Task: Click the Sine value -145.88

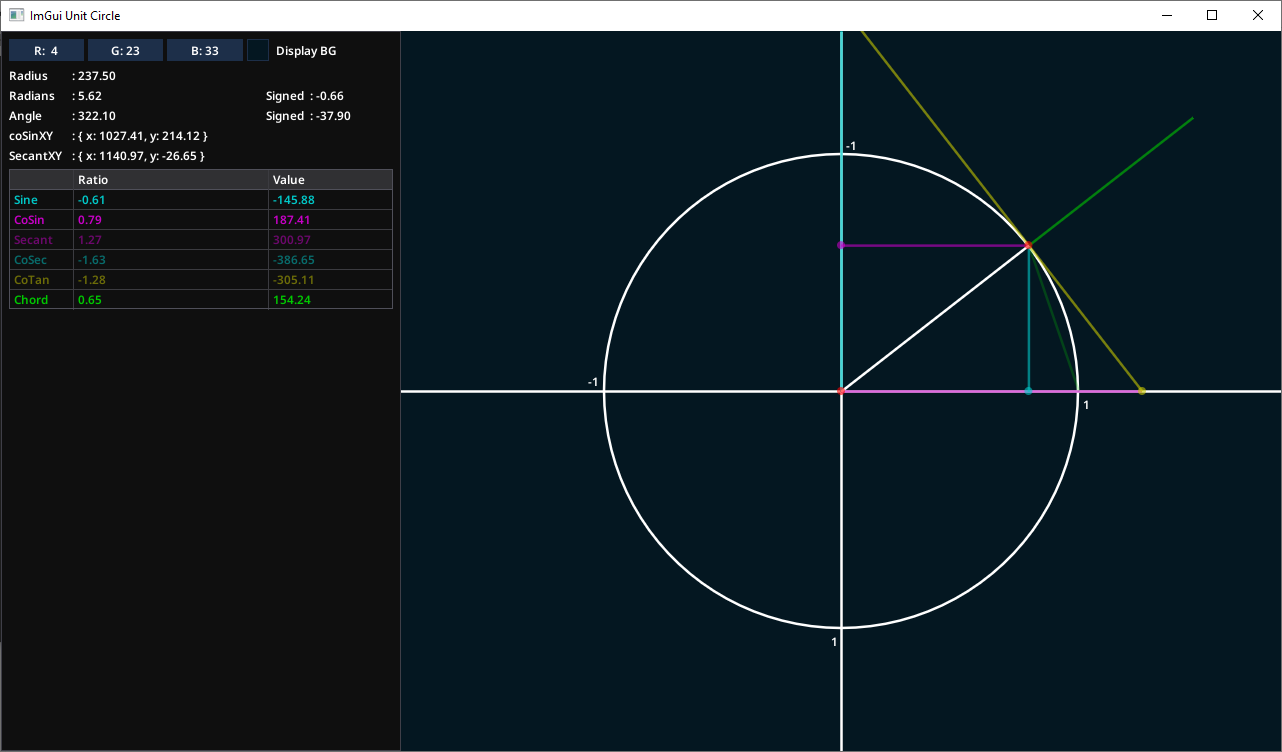Action: coord(294,200)
